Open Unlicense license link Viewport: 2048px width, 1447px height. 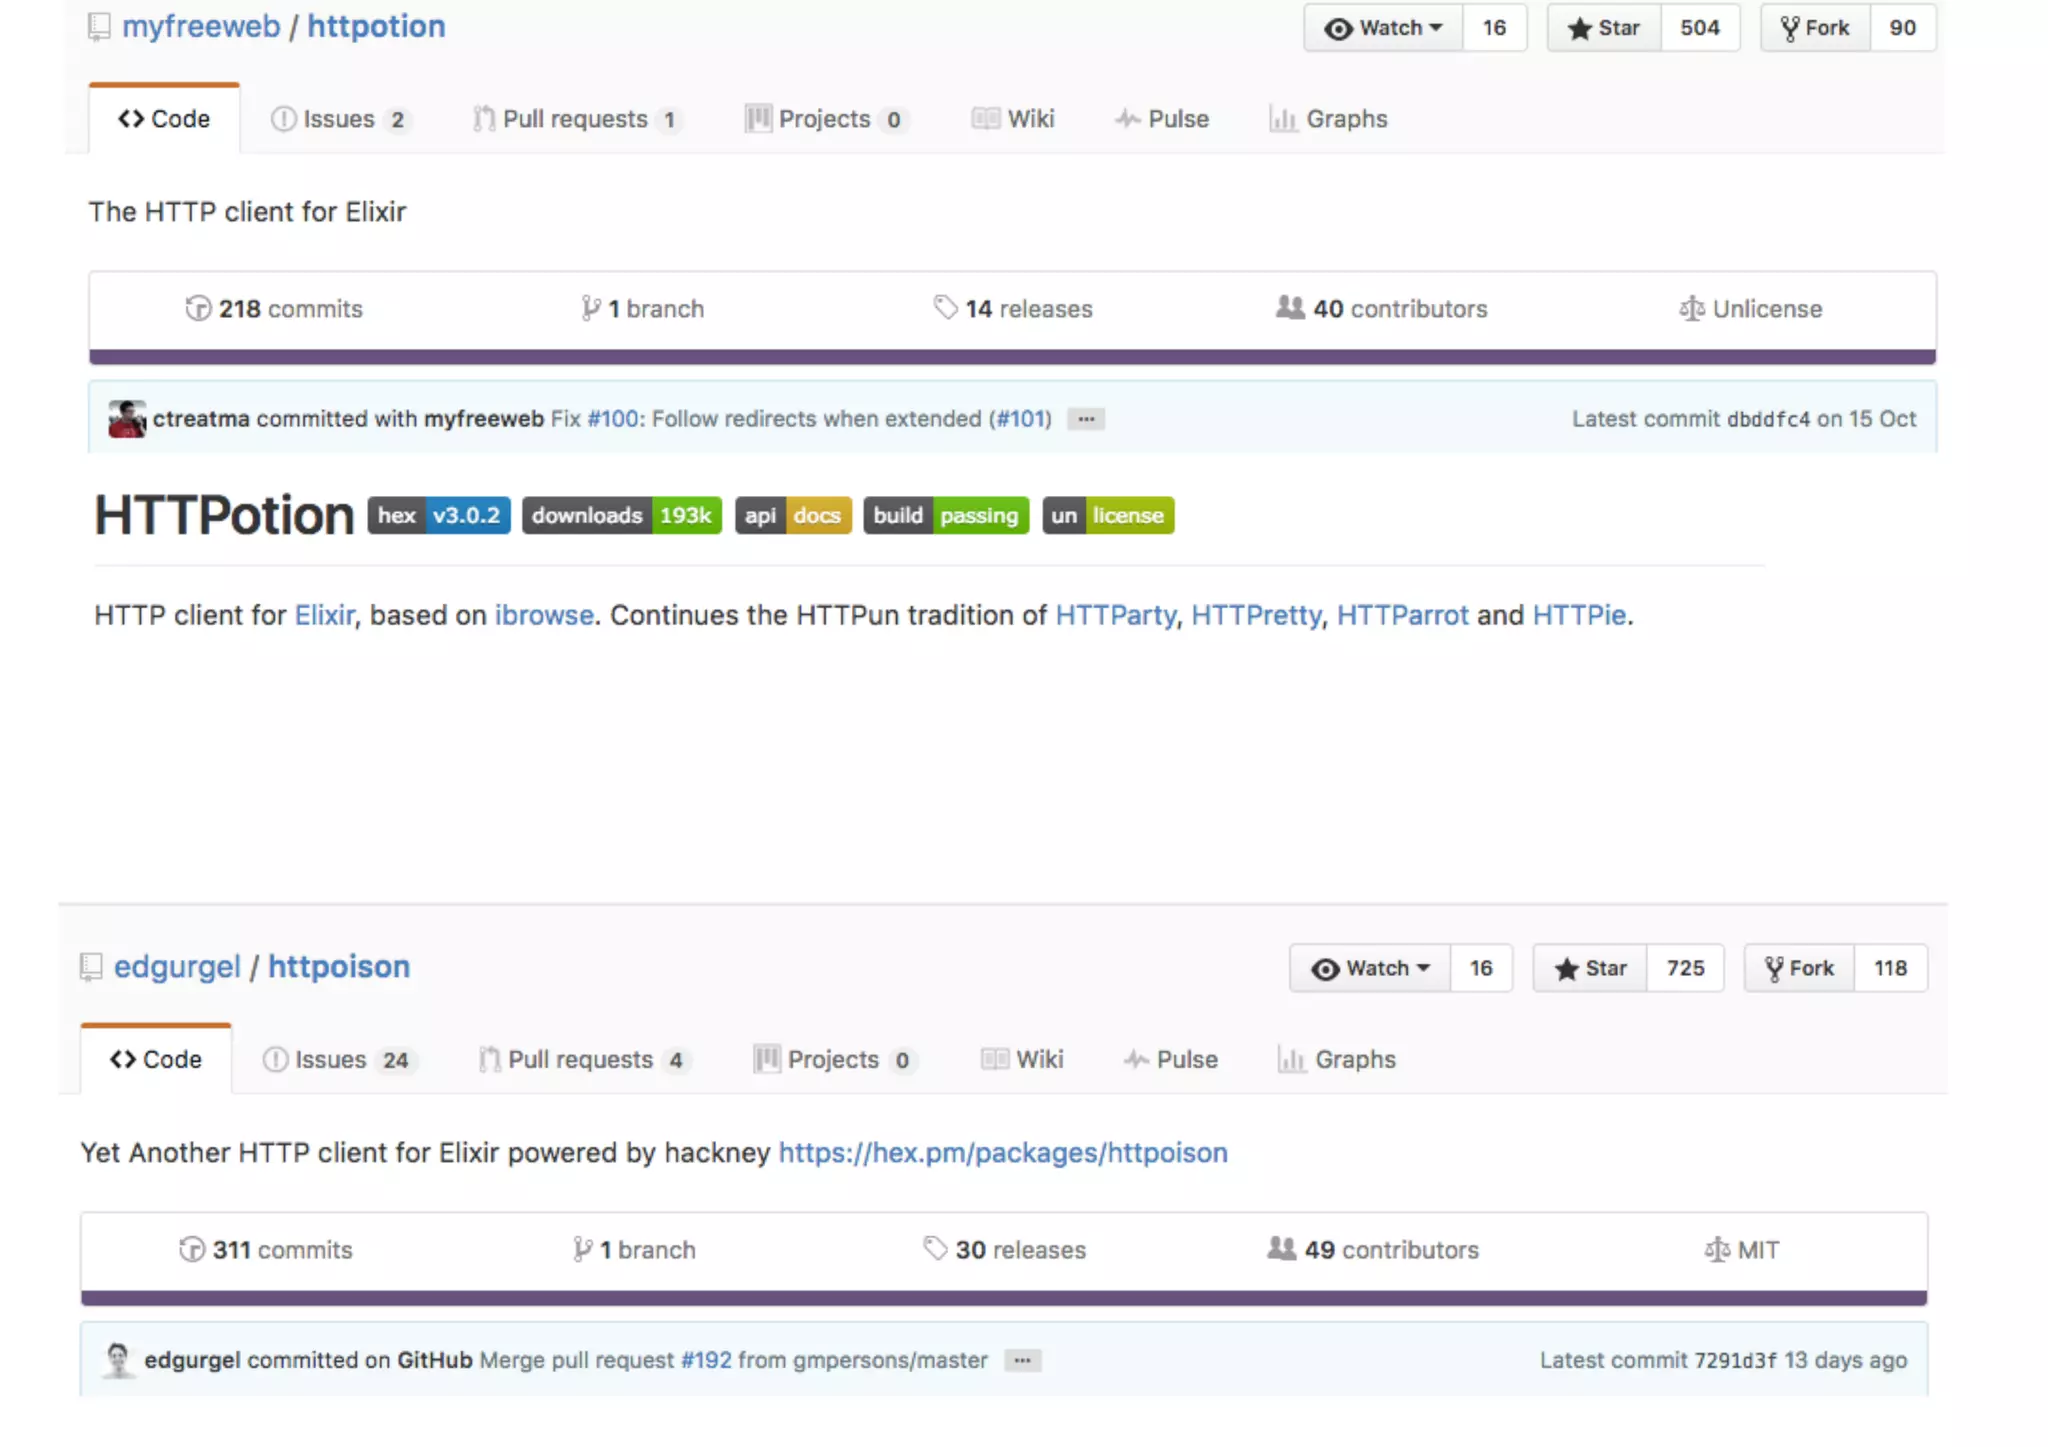(x=1751, y=309)
